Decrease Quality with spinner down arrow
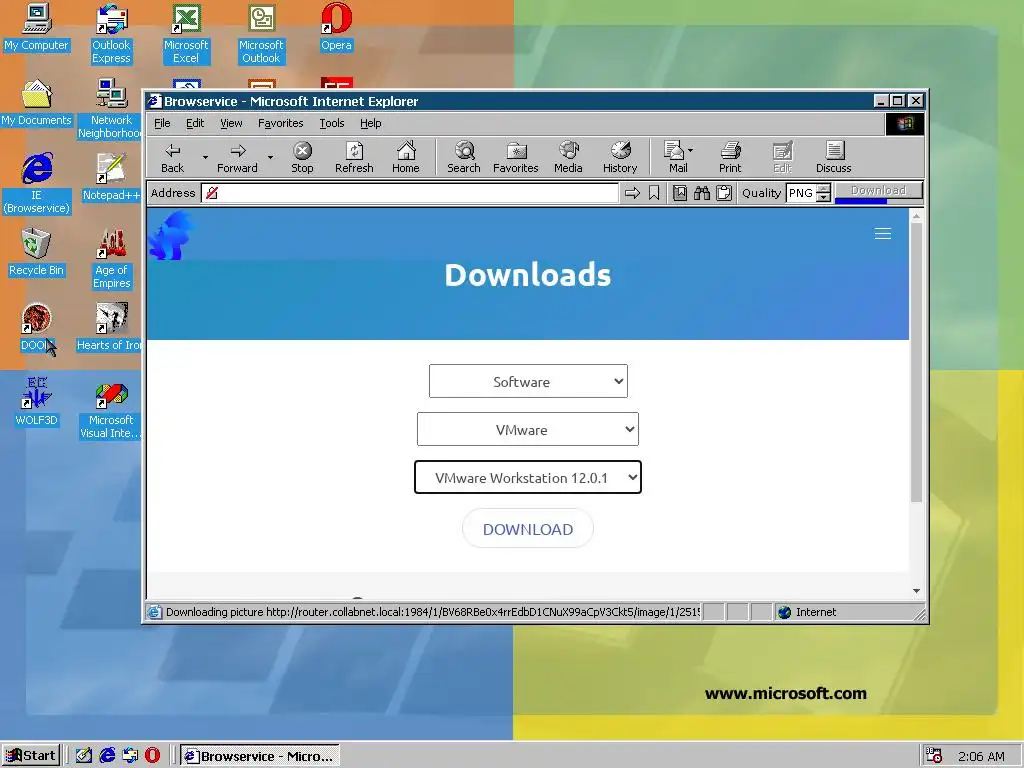 (x=824, y=197)
